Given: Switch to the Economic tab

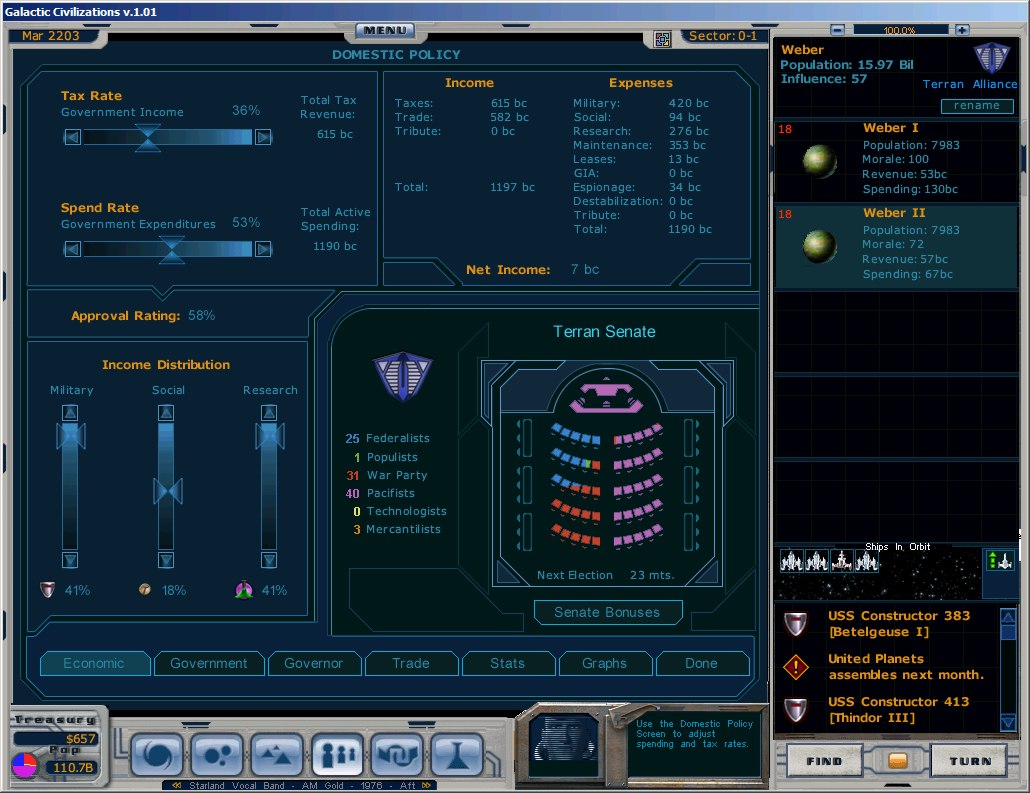Looking at the screenshot, I should (94, 664).
